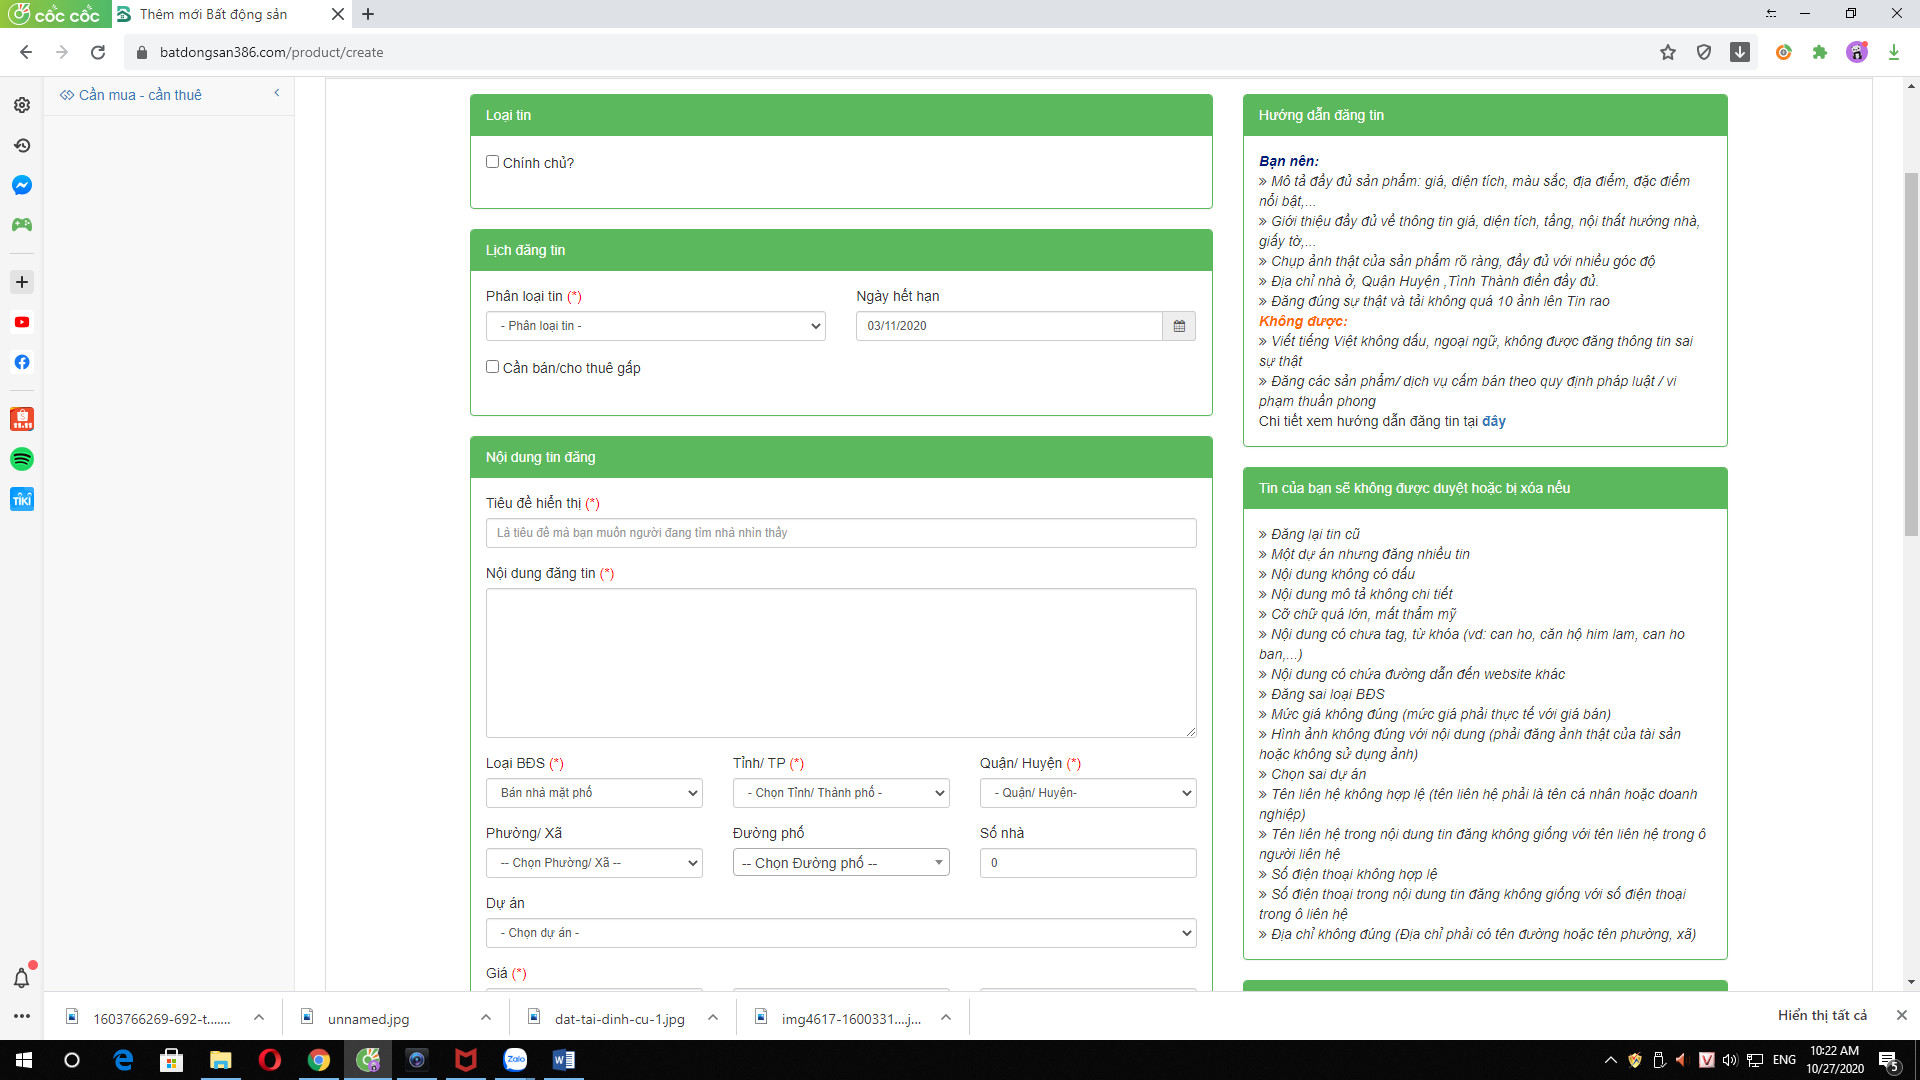This screenshot has height=1080, width=1920.
Task: Follow the đây posting guide link
Action: point(1494,421)
